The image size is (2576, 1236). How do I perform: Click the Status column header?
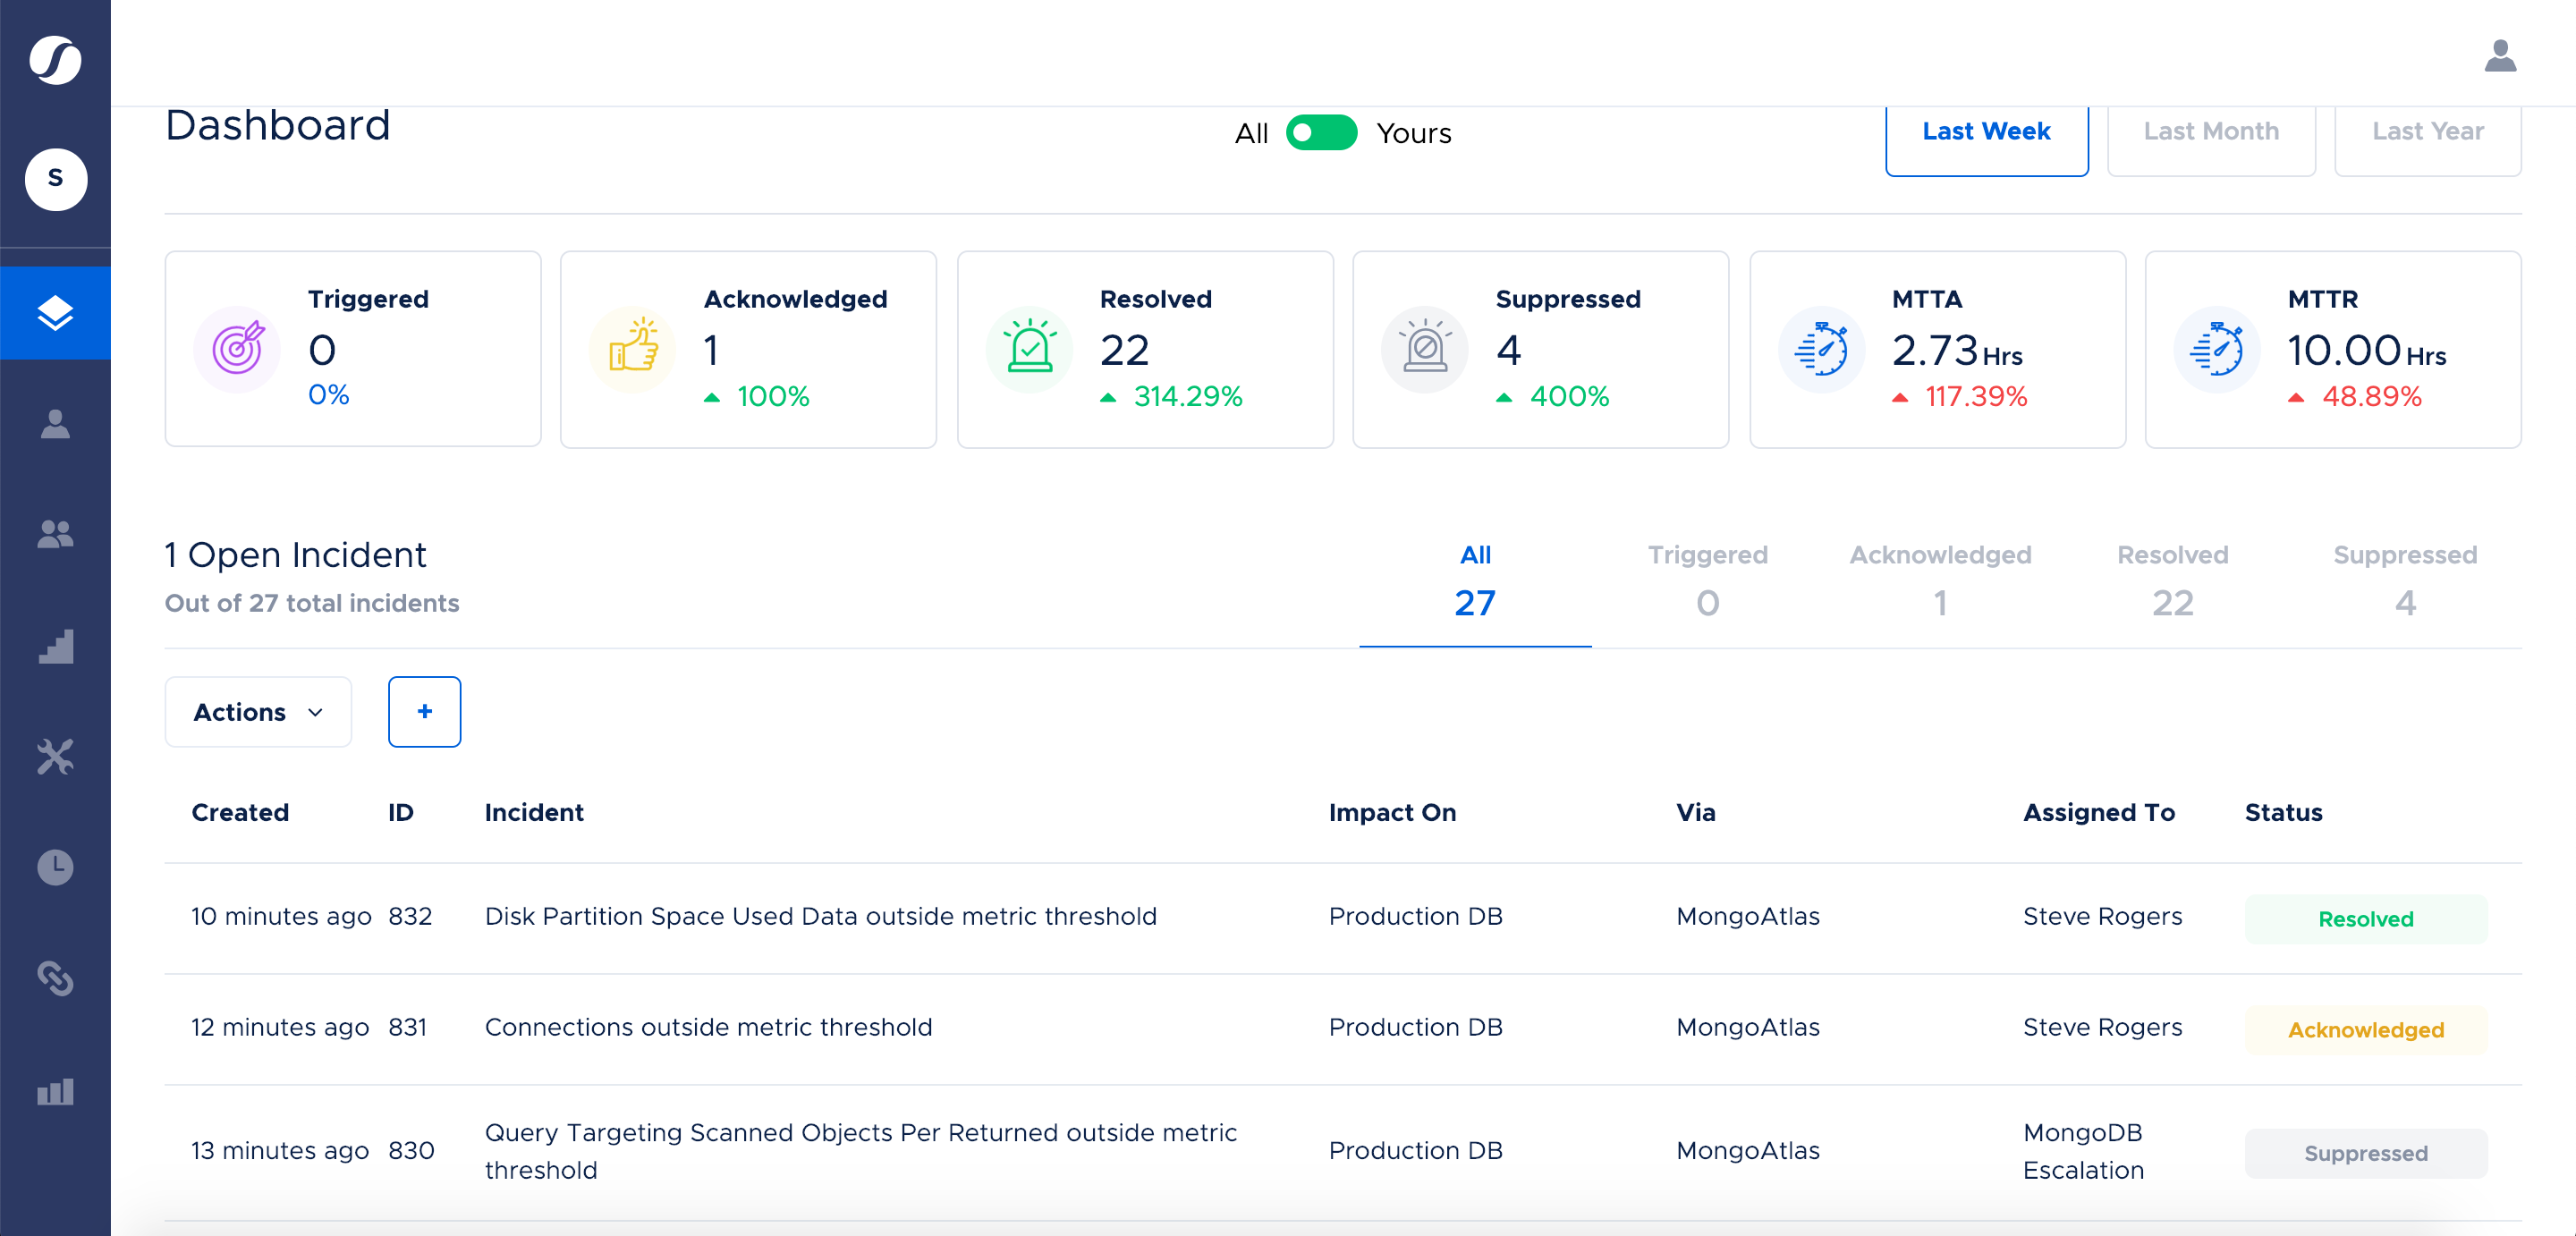click(2283, 812)
